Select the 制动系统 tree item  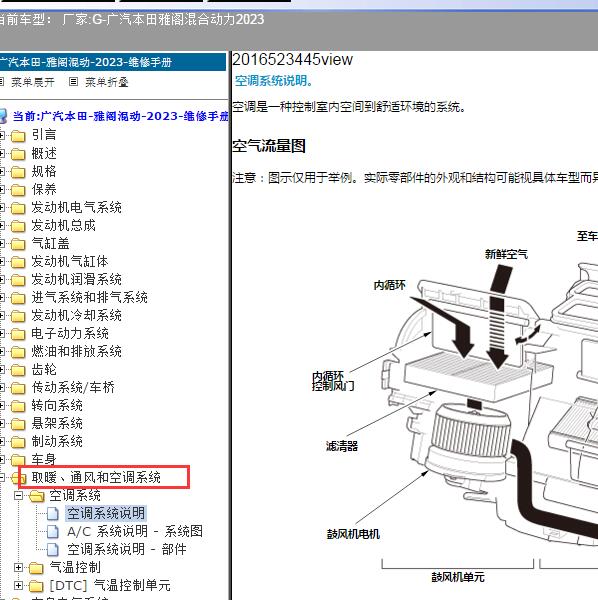57,441
